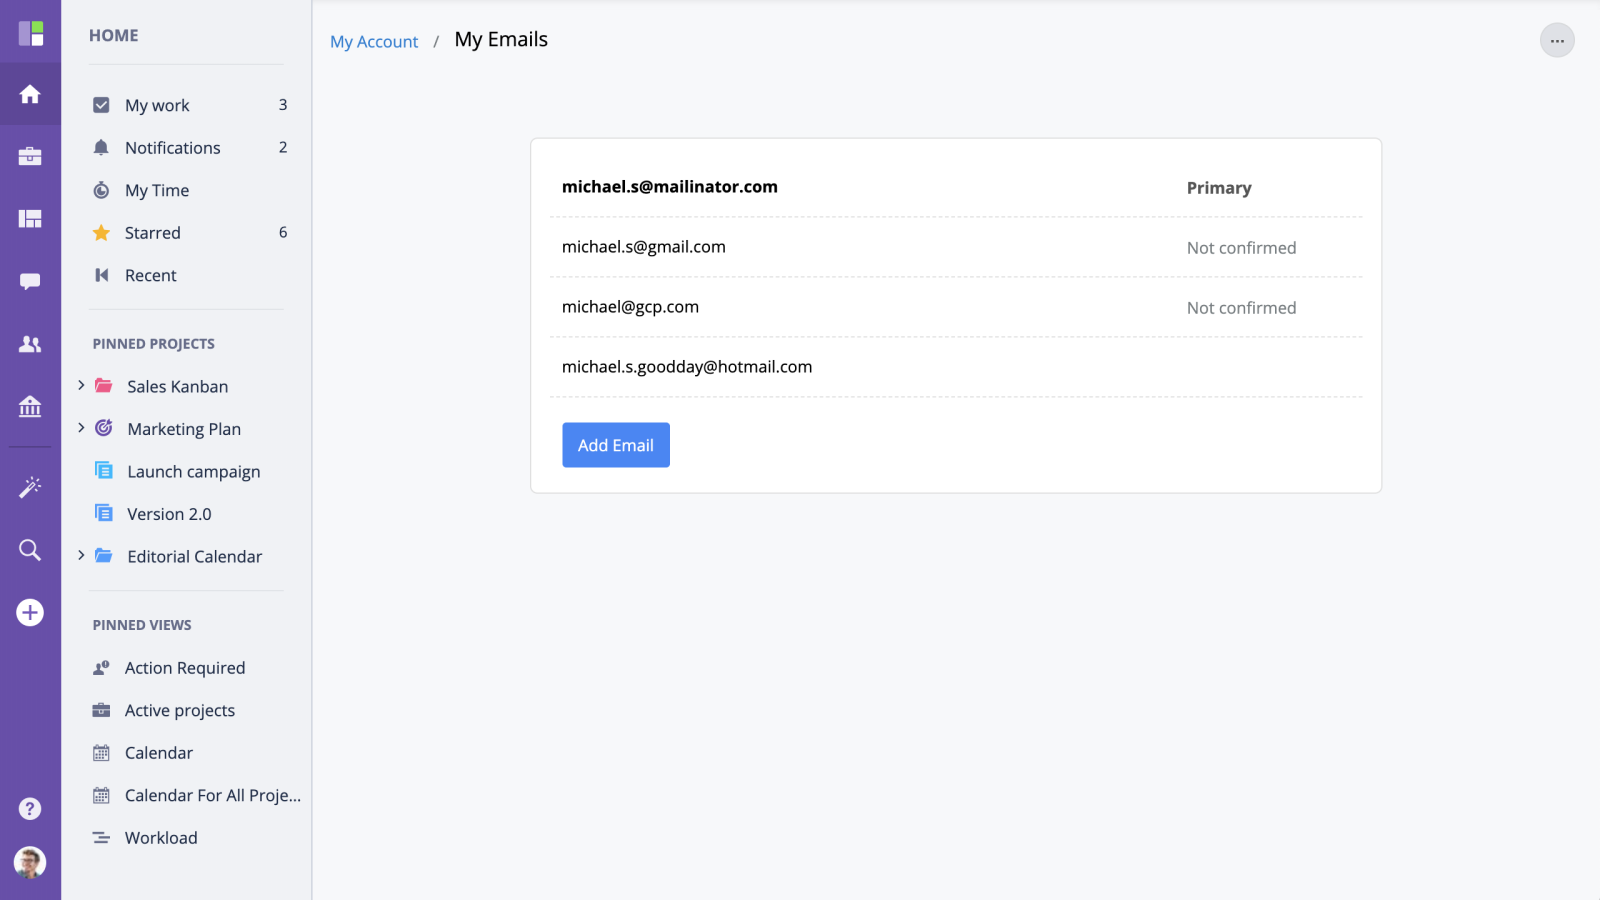
Task: Click the Notifications count 2
Action: point(283,148)
